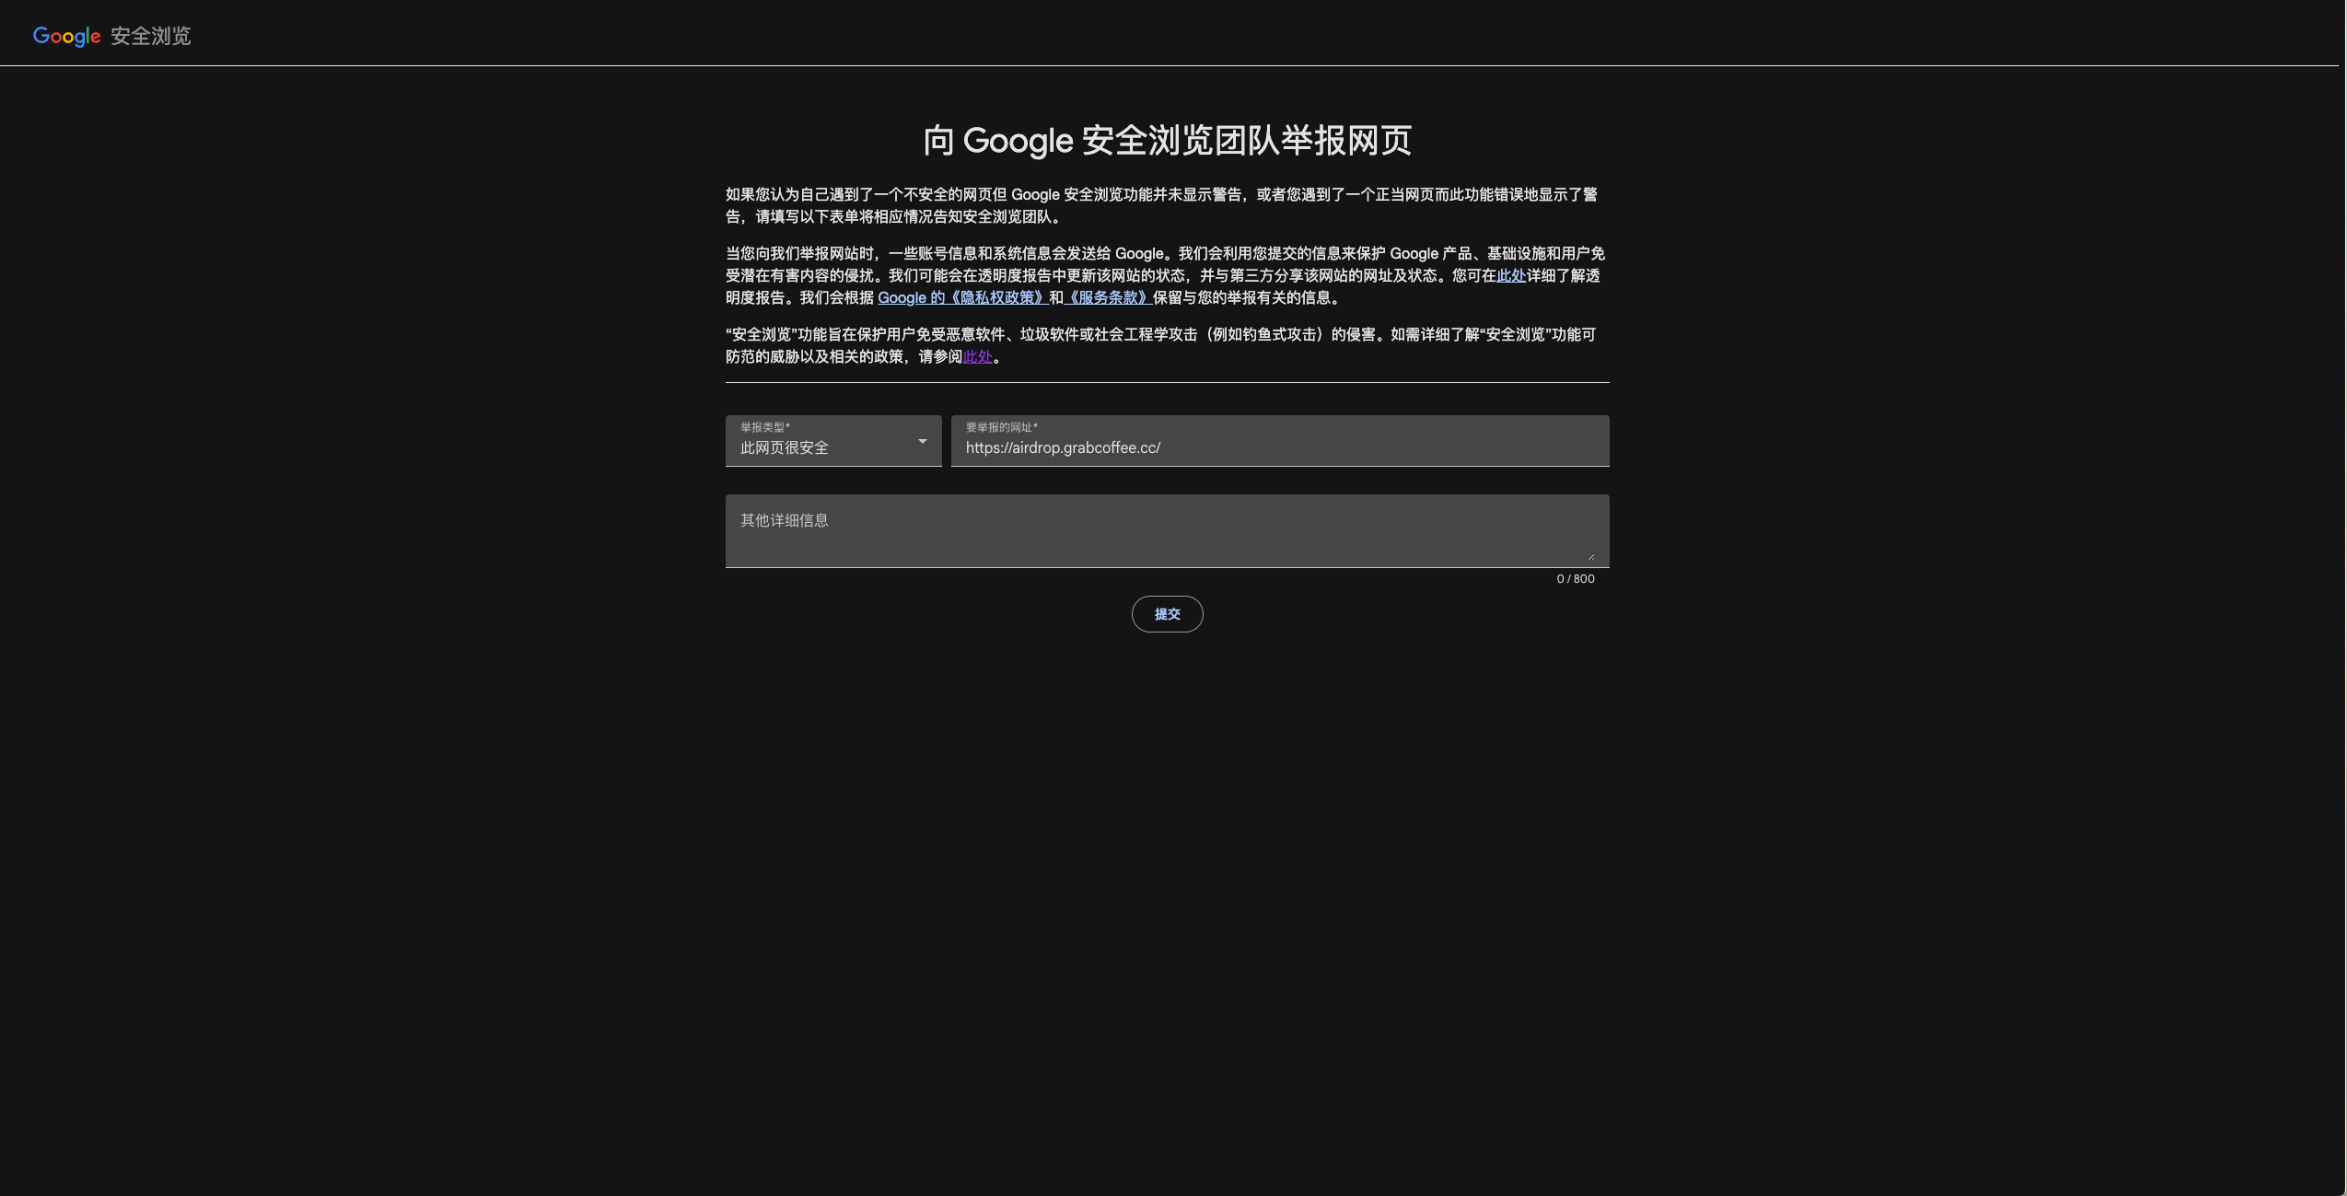Click the 0 / 800 character counter
The height and width of the screenshot is (1196, 2347).
coord(1576,579)
